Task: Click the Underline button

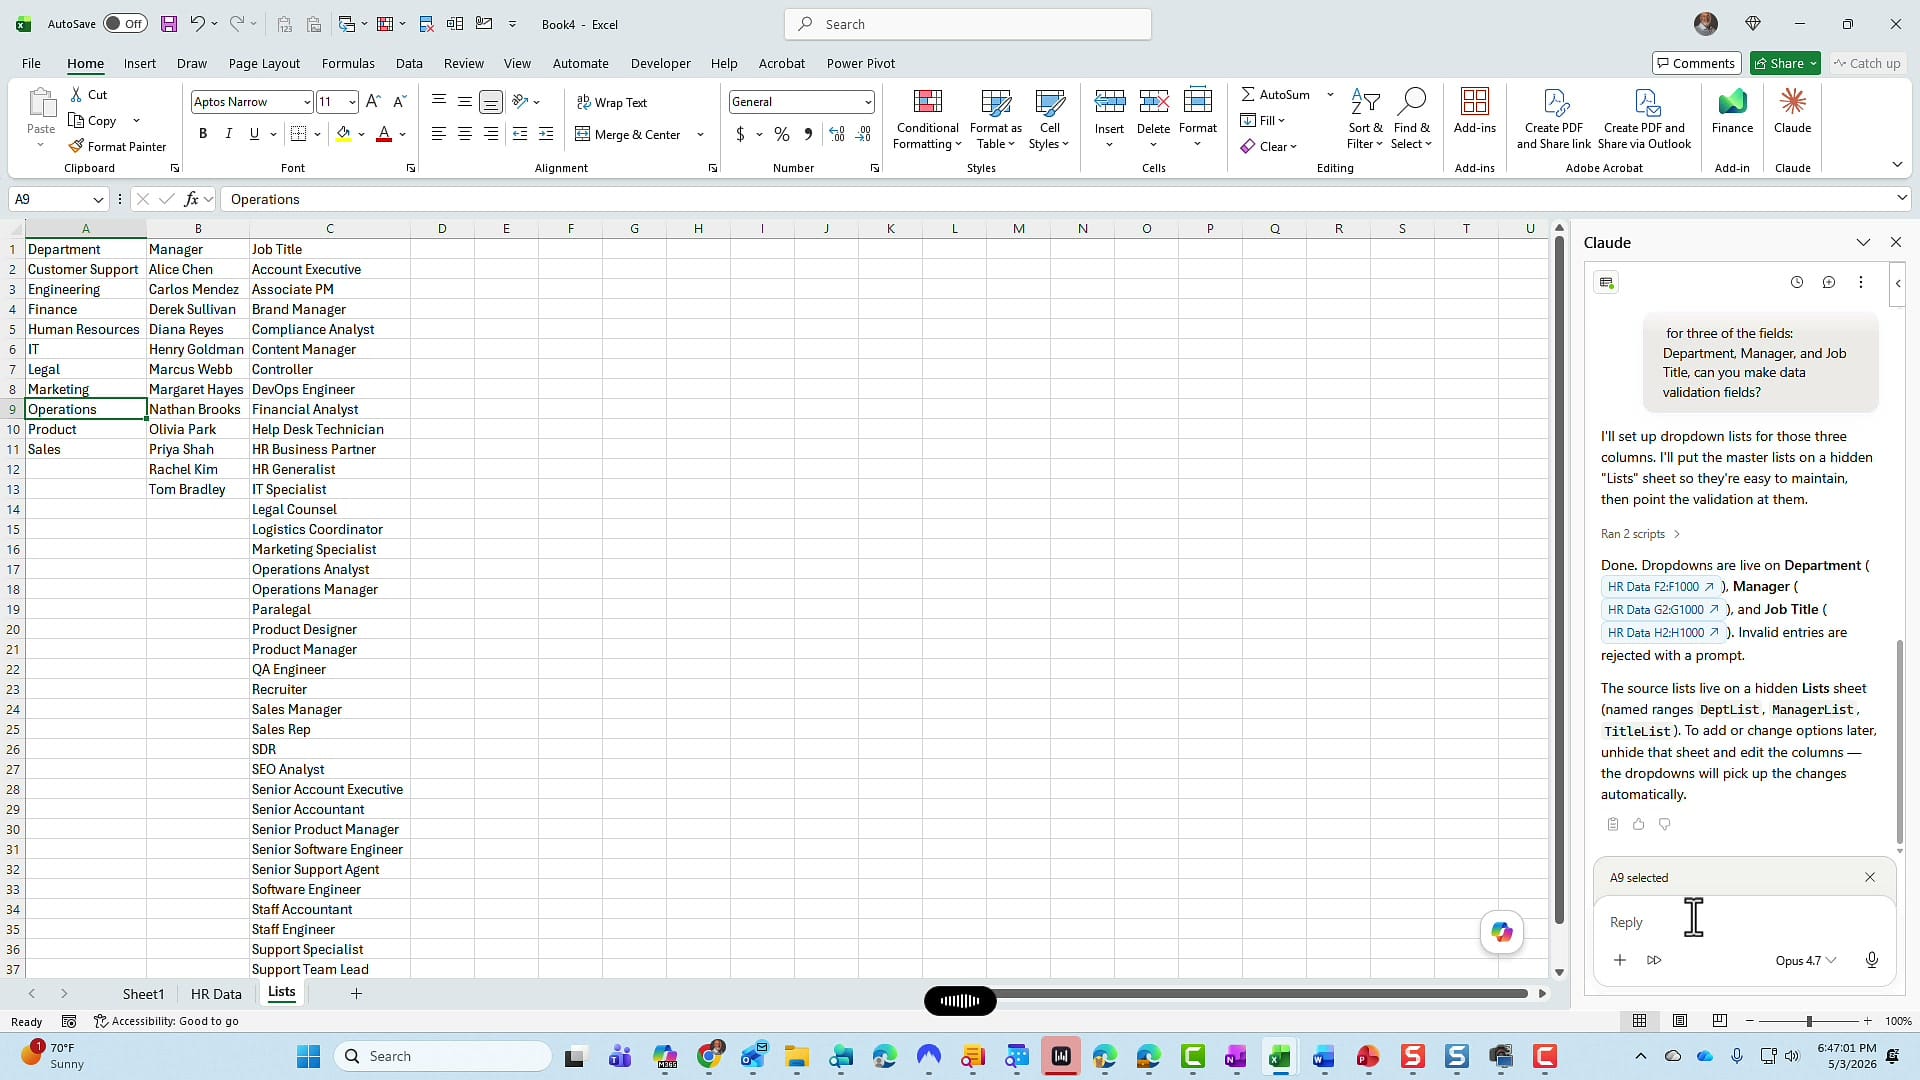Action: (254, 134)
